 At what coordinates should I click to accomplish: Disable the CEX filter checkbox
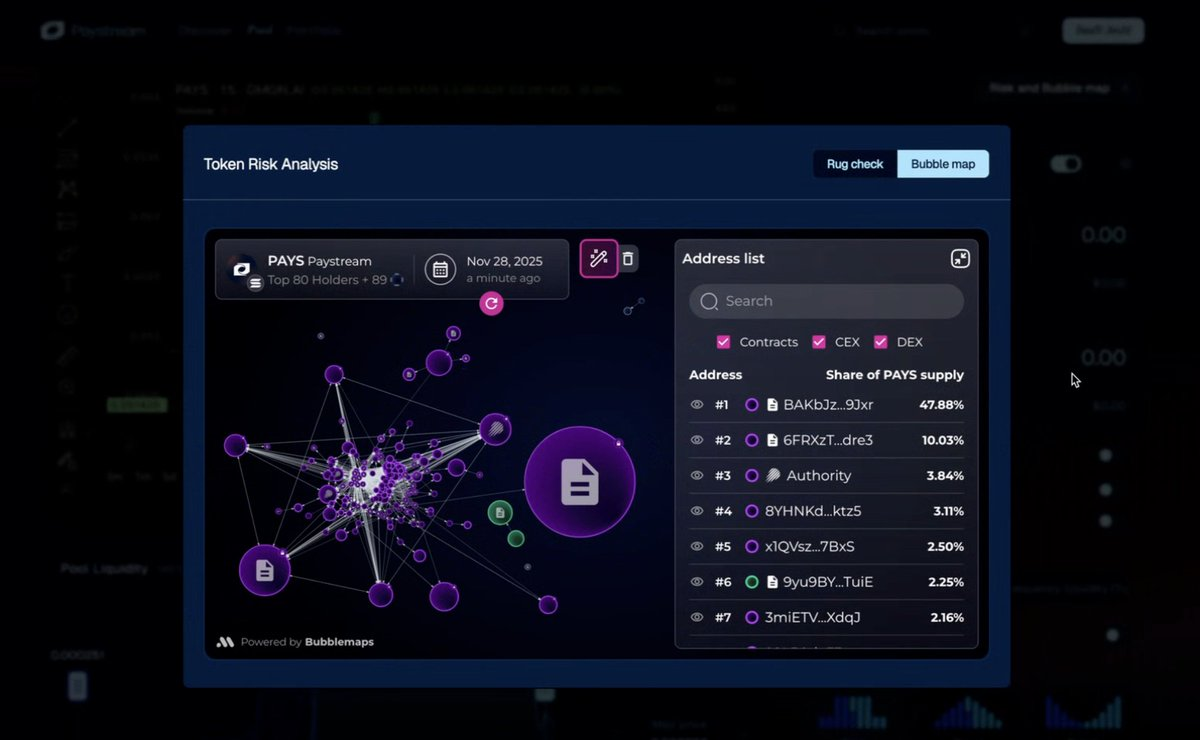pos(819,341)
